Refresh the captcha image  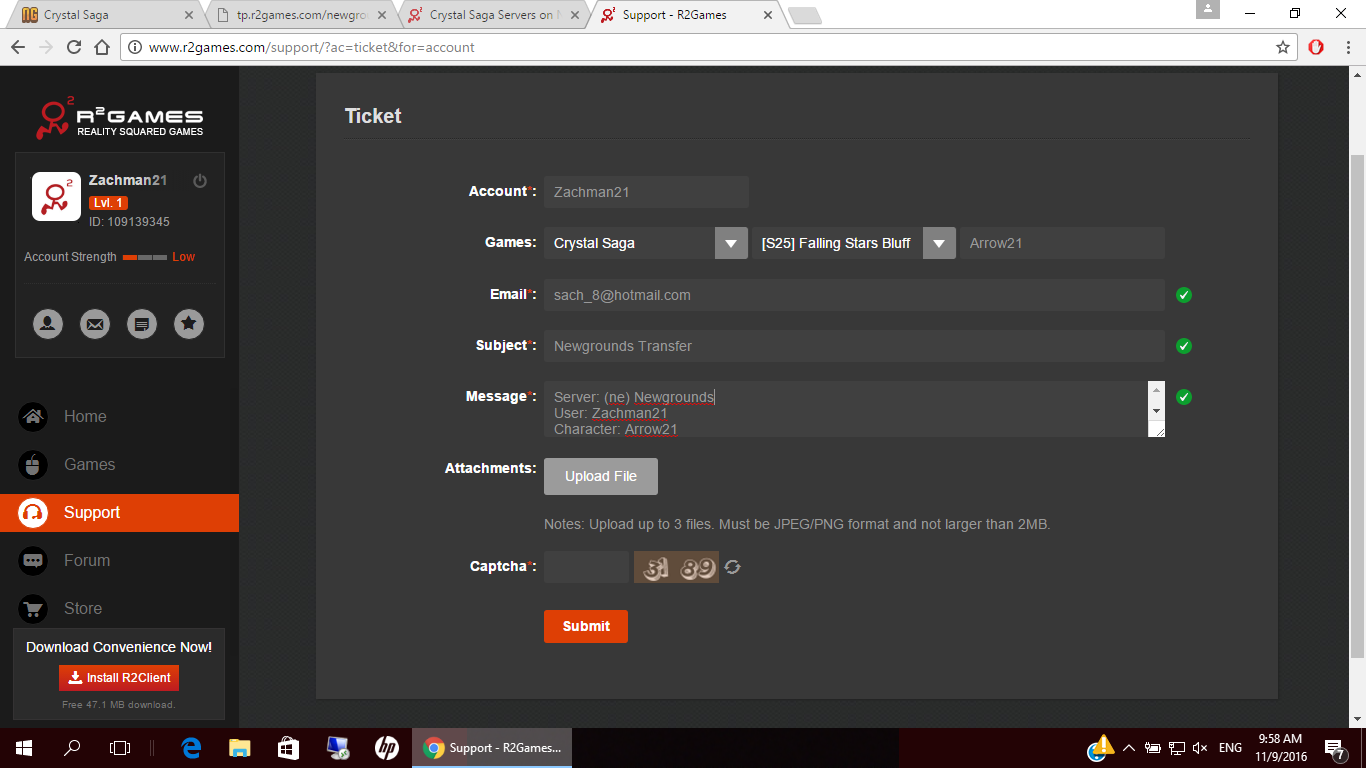pos(733,567)
